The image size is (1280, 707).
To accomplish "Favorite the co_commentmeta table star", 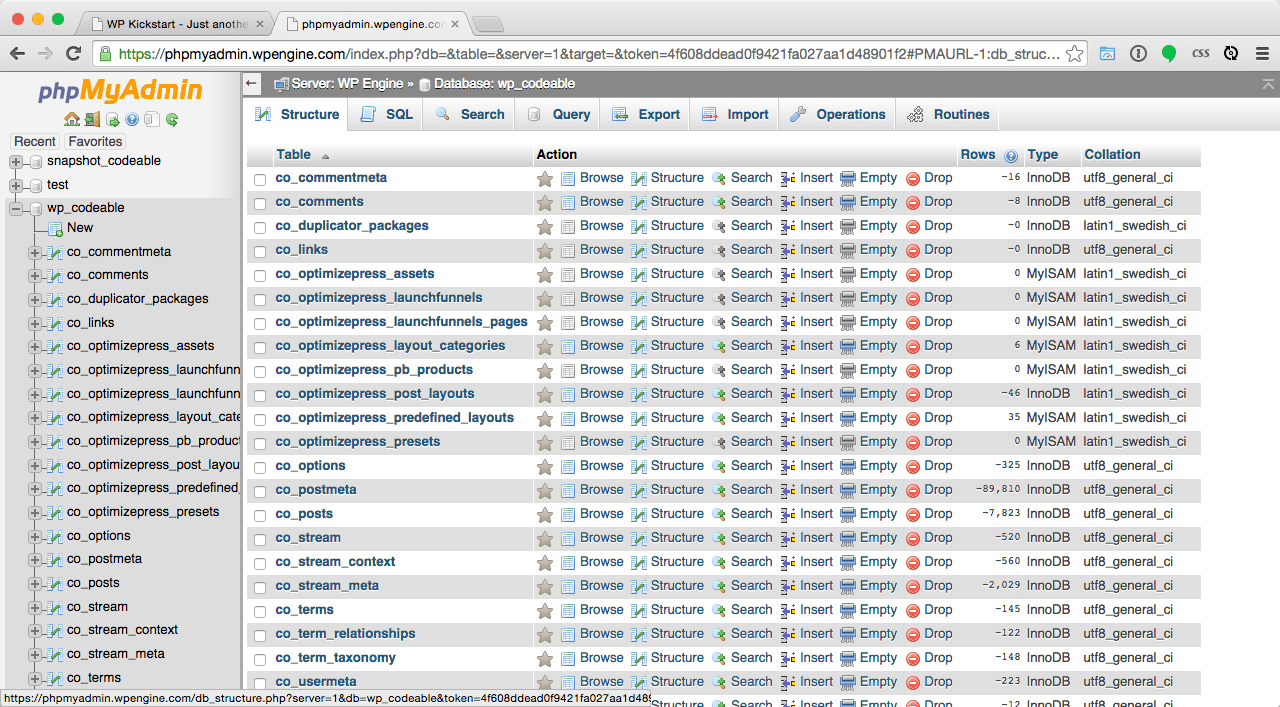I will point(545,179).
